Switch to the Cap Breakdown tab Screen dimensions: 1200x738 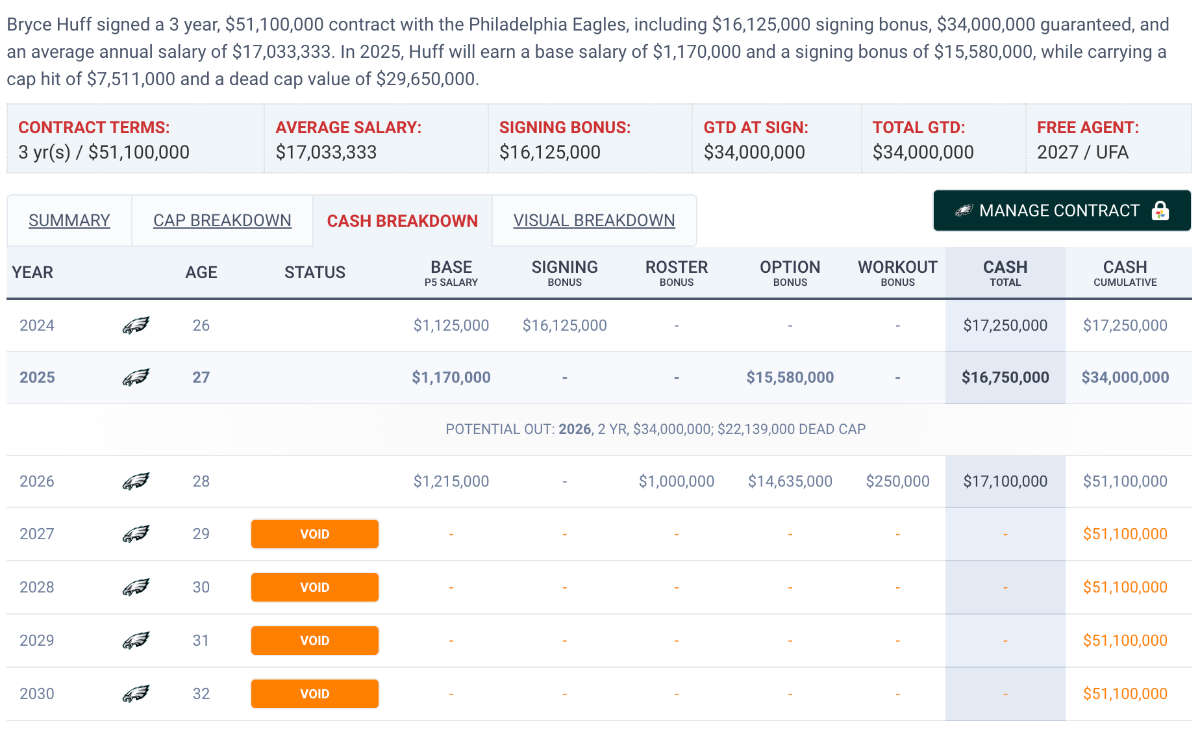[222, 221]
